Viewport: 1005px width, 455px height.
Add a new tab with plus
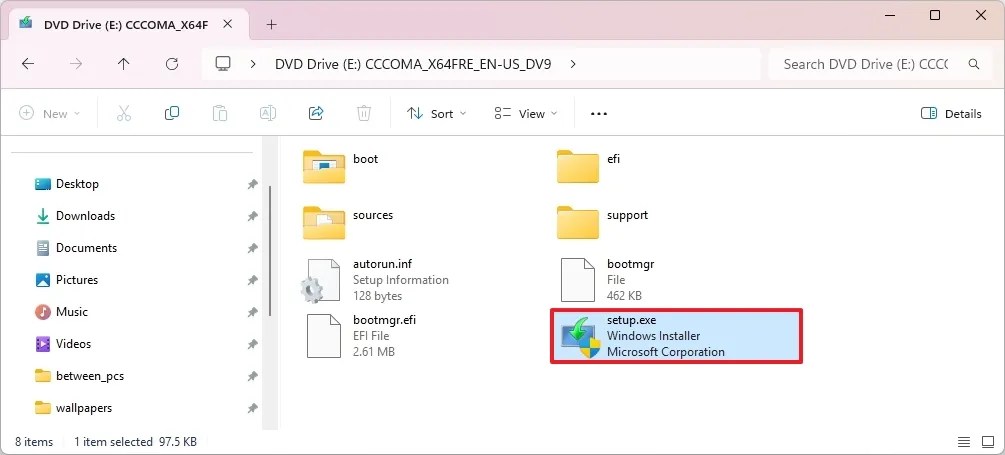coord(271,24)
